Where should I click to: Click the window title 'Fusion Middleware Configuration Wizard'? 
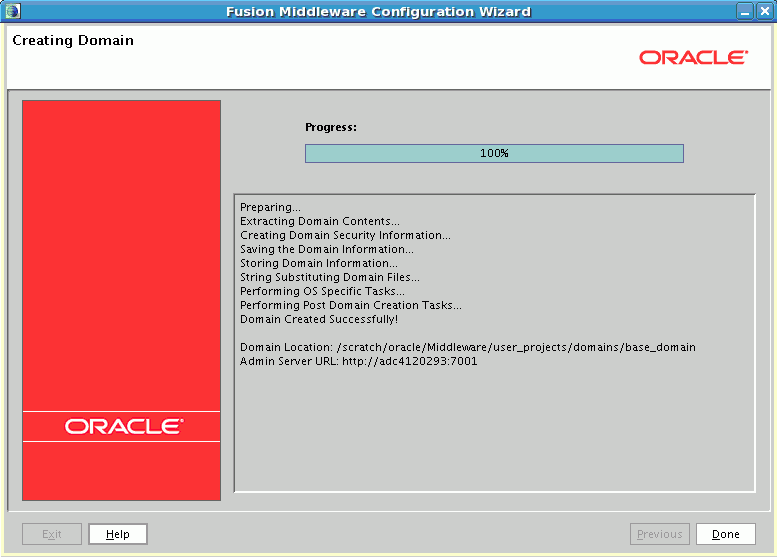(378, 11)
